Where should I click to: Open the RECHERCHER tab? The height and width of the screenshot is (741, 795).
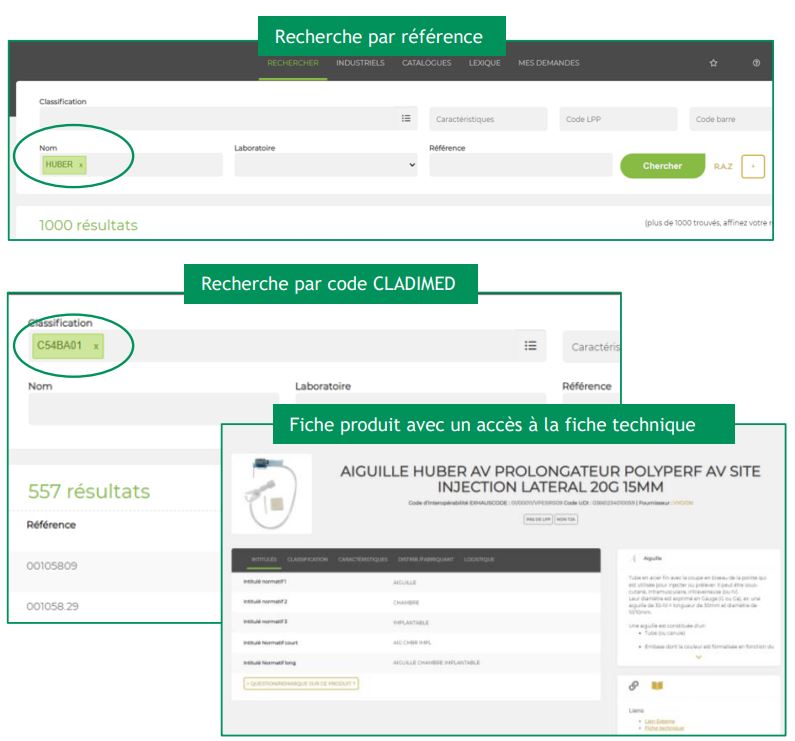click(293, 63)
